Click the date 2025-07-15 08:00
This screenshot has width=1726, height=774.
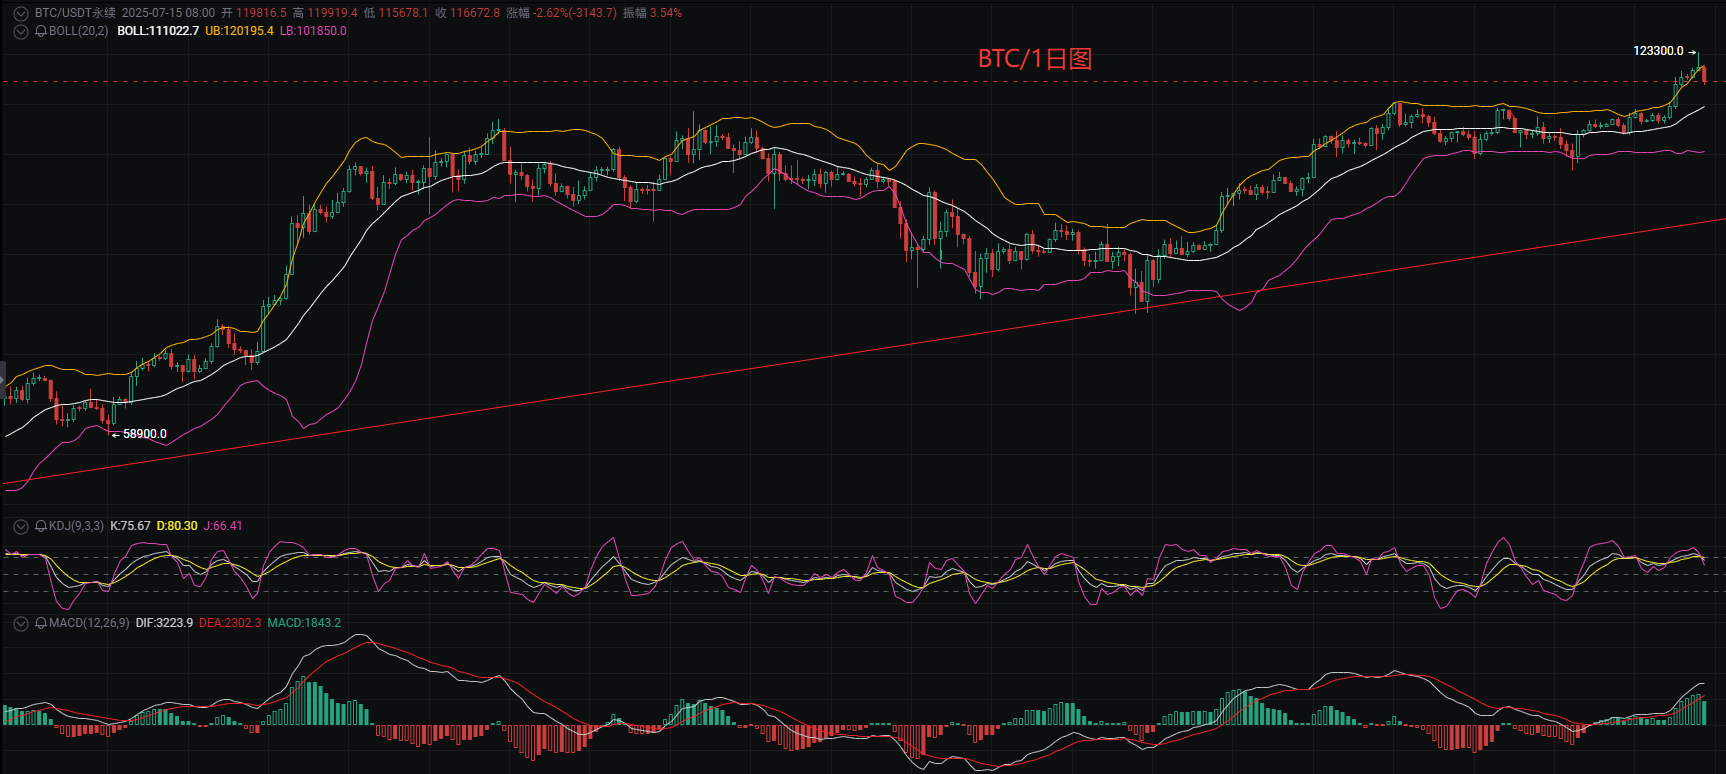click(x=168, y=13)
